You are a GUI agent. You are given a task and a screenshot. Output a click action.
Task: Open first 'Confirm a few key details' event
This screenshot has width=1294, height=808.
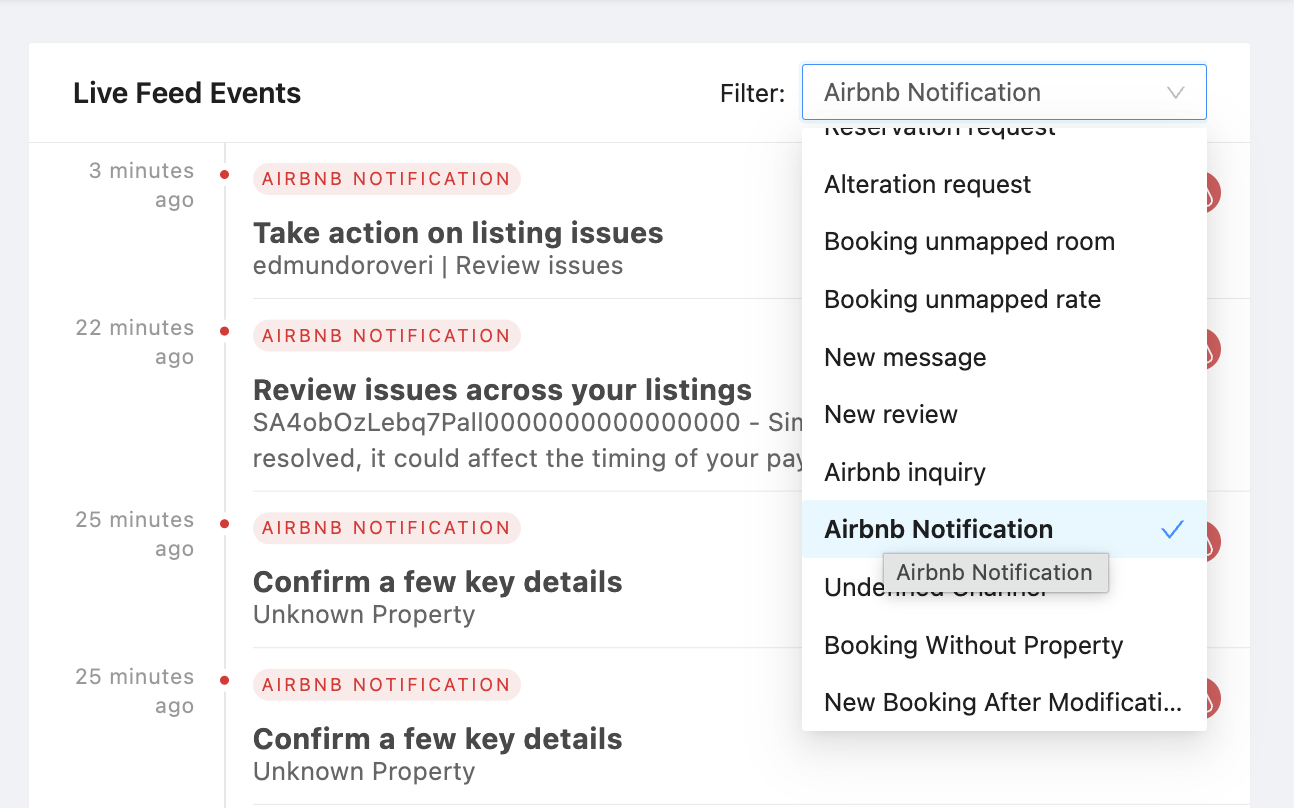438,582
